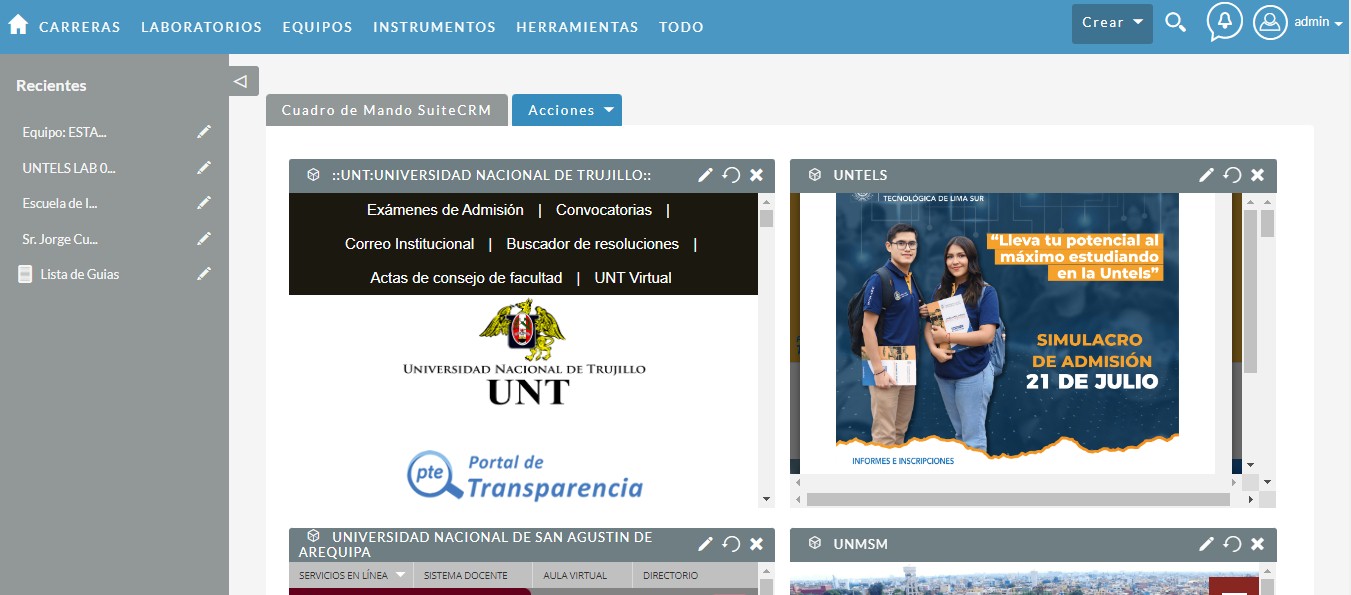Open the search magnifier icon
The image size is (1351, 595).
[1176, 23]
